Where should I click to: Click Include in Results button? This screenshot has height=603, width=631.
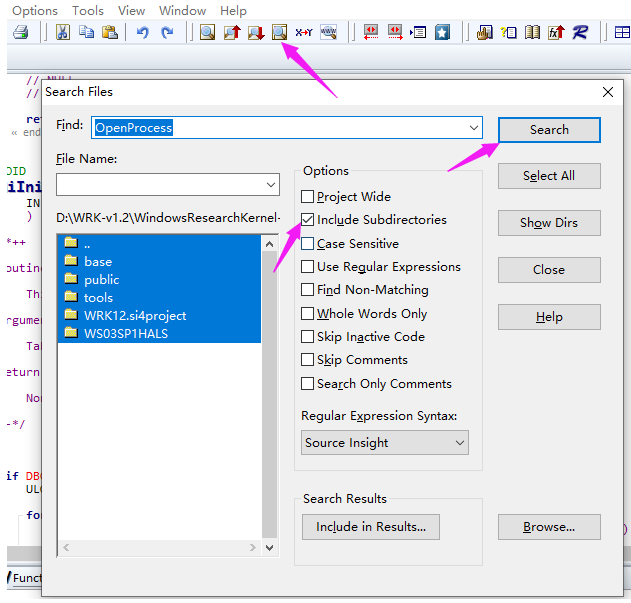pos(371,527)
